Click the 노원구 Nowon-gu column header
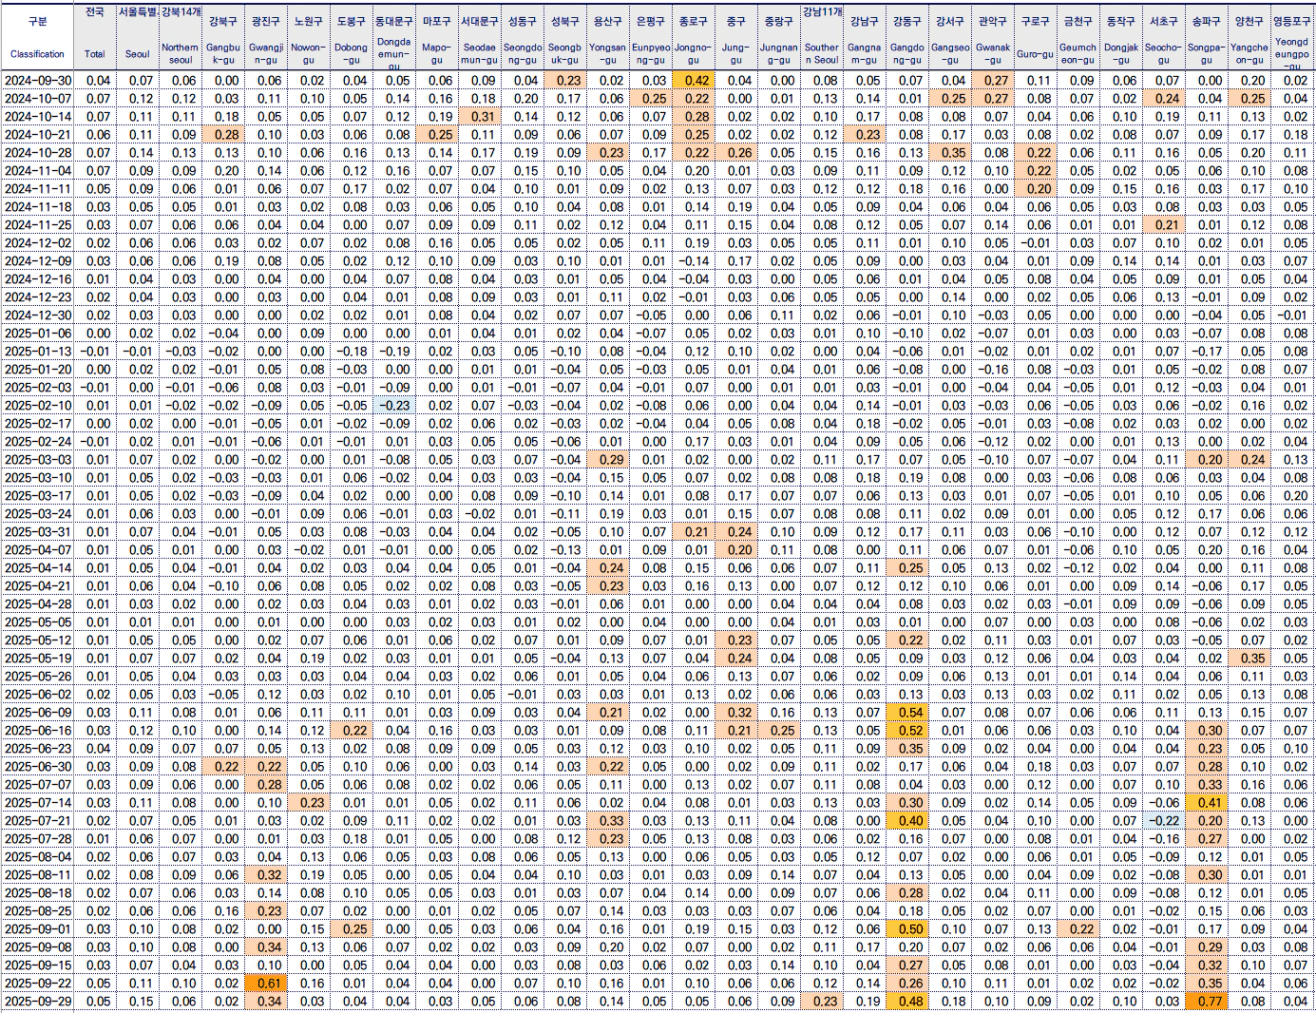Viewport: 1316px width, 1013px height. pos(309,37)
